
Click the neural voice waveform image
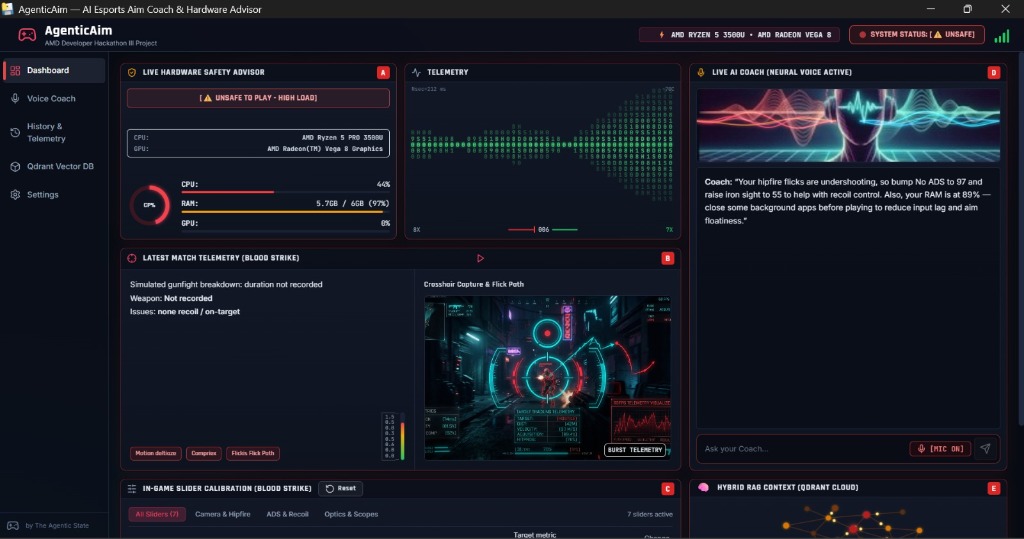pyautogui.click(x=848, y=125)
